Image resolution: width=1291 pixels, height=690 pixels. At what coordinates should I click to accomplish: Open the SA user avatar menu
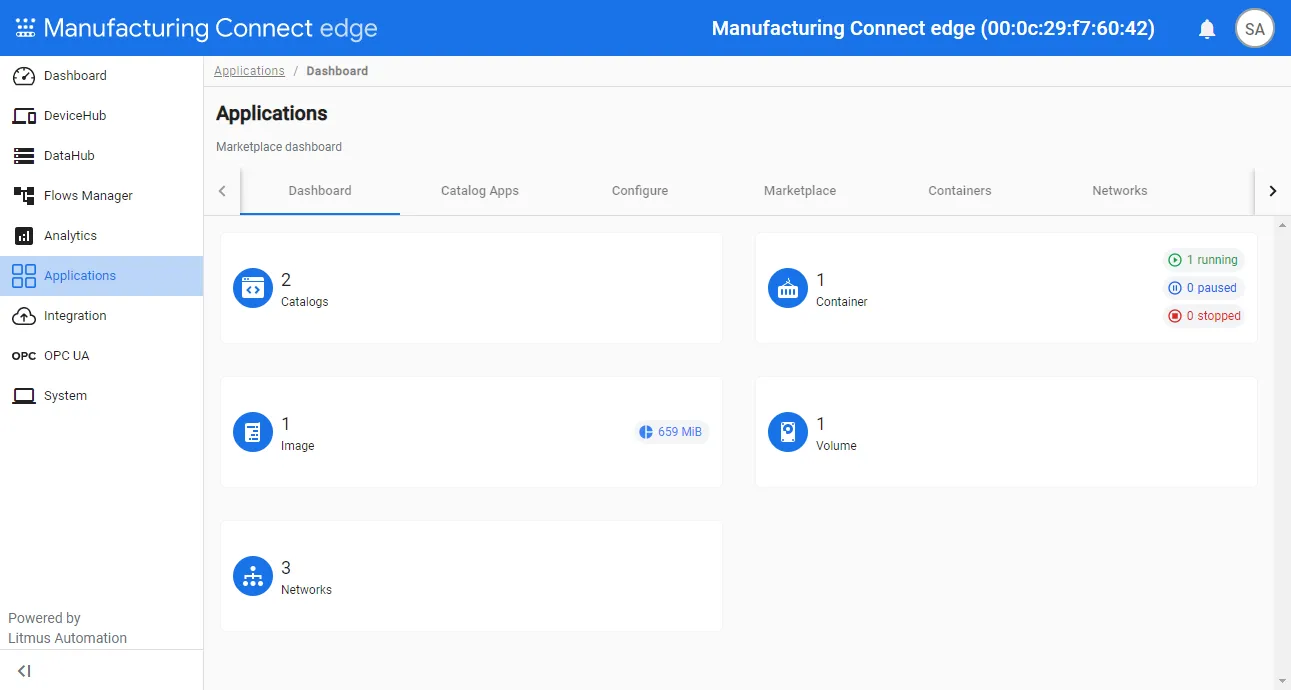[1255, 28]
